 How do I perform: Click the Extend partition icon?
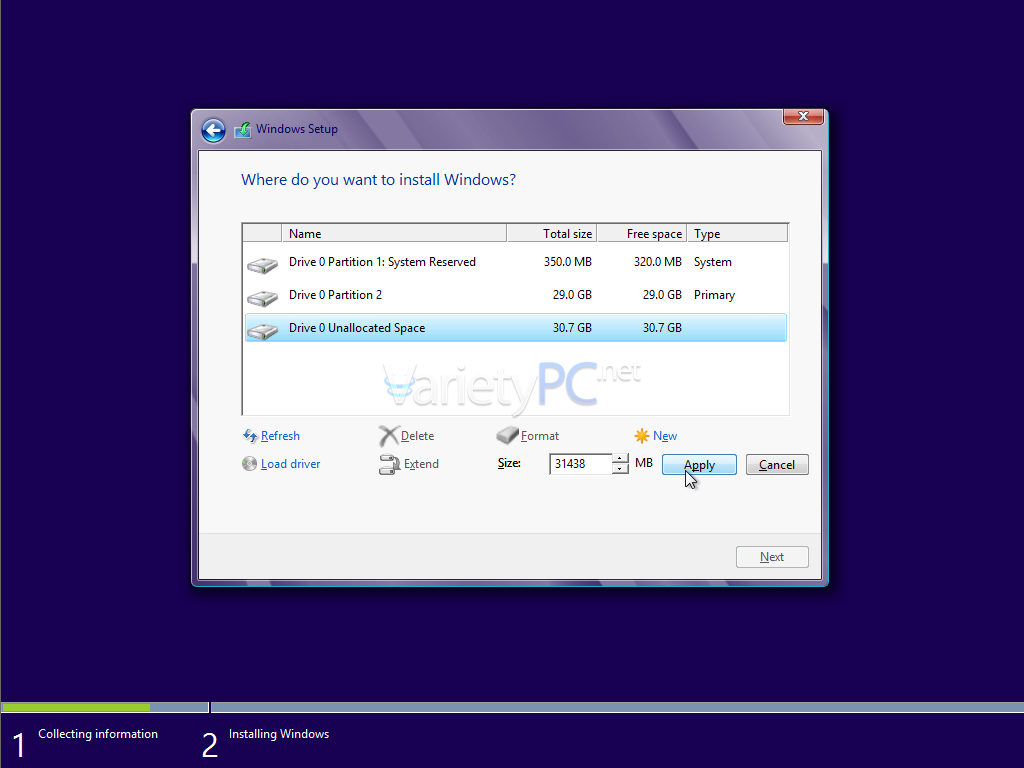coord(389,464)
